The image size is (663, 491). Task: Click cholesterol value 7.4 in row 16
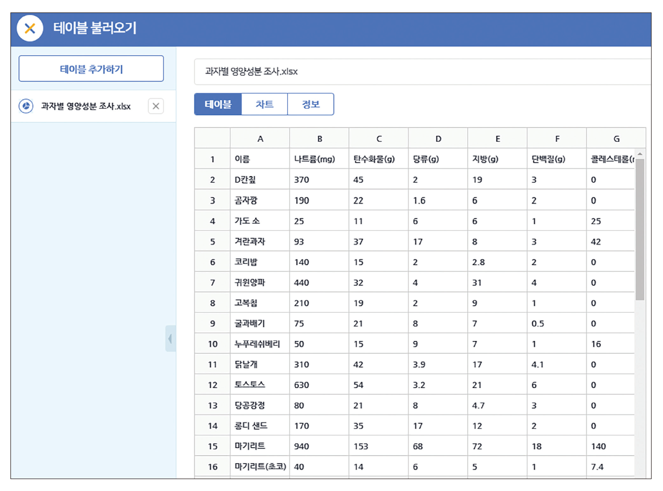611,466
